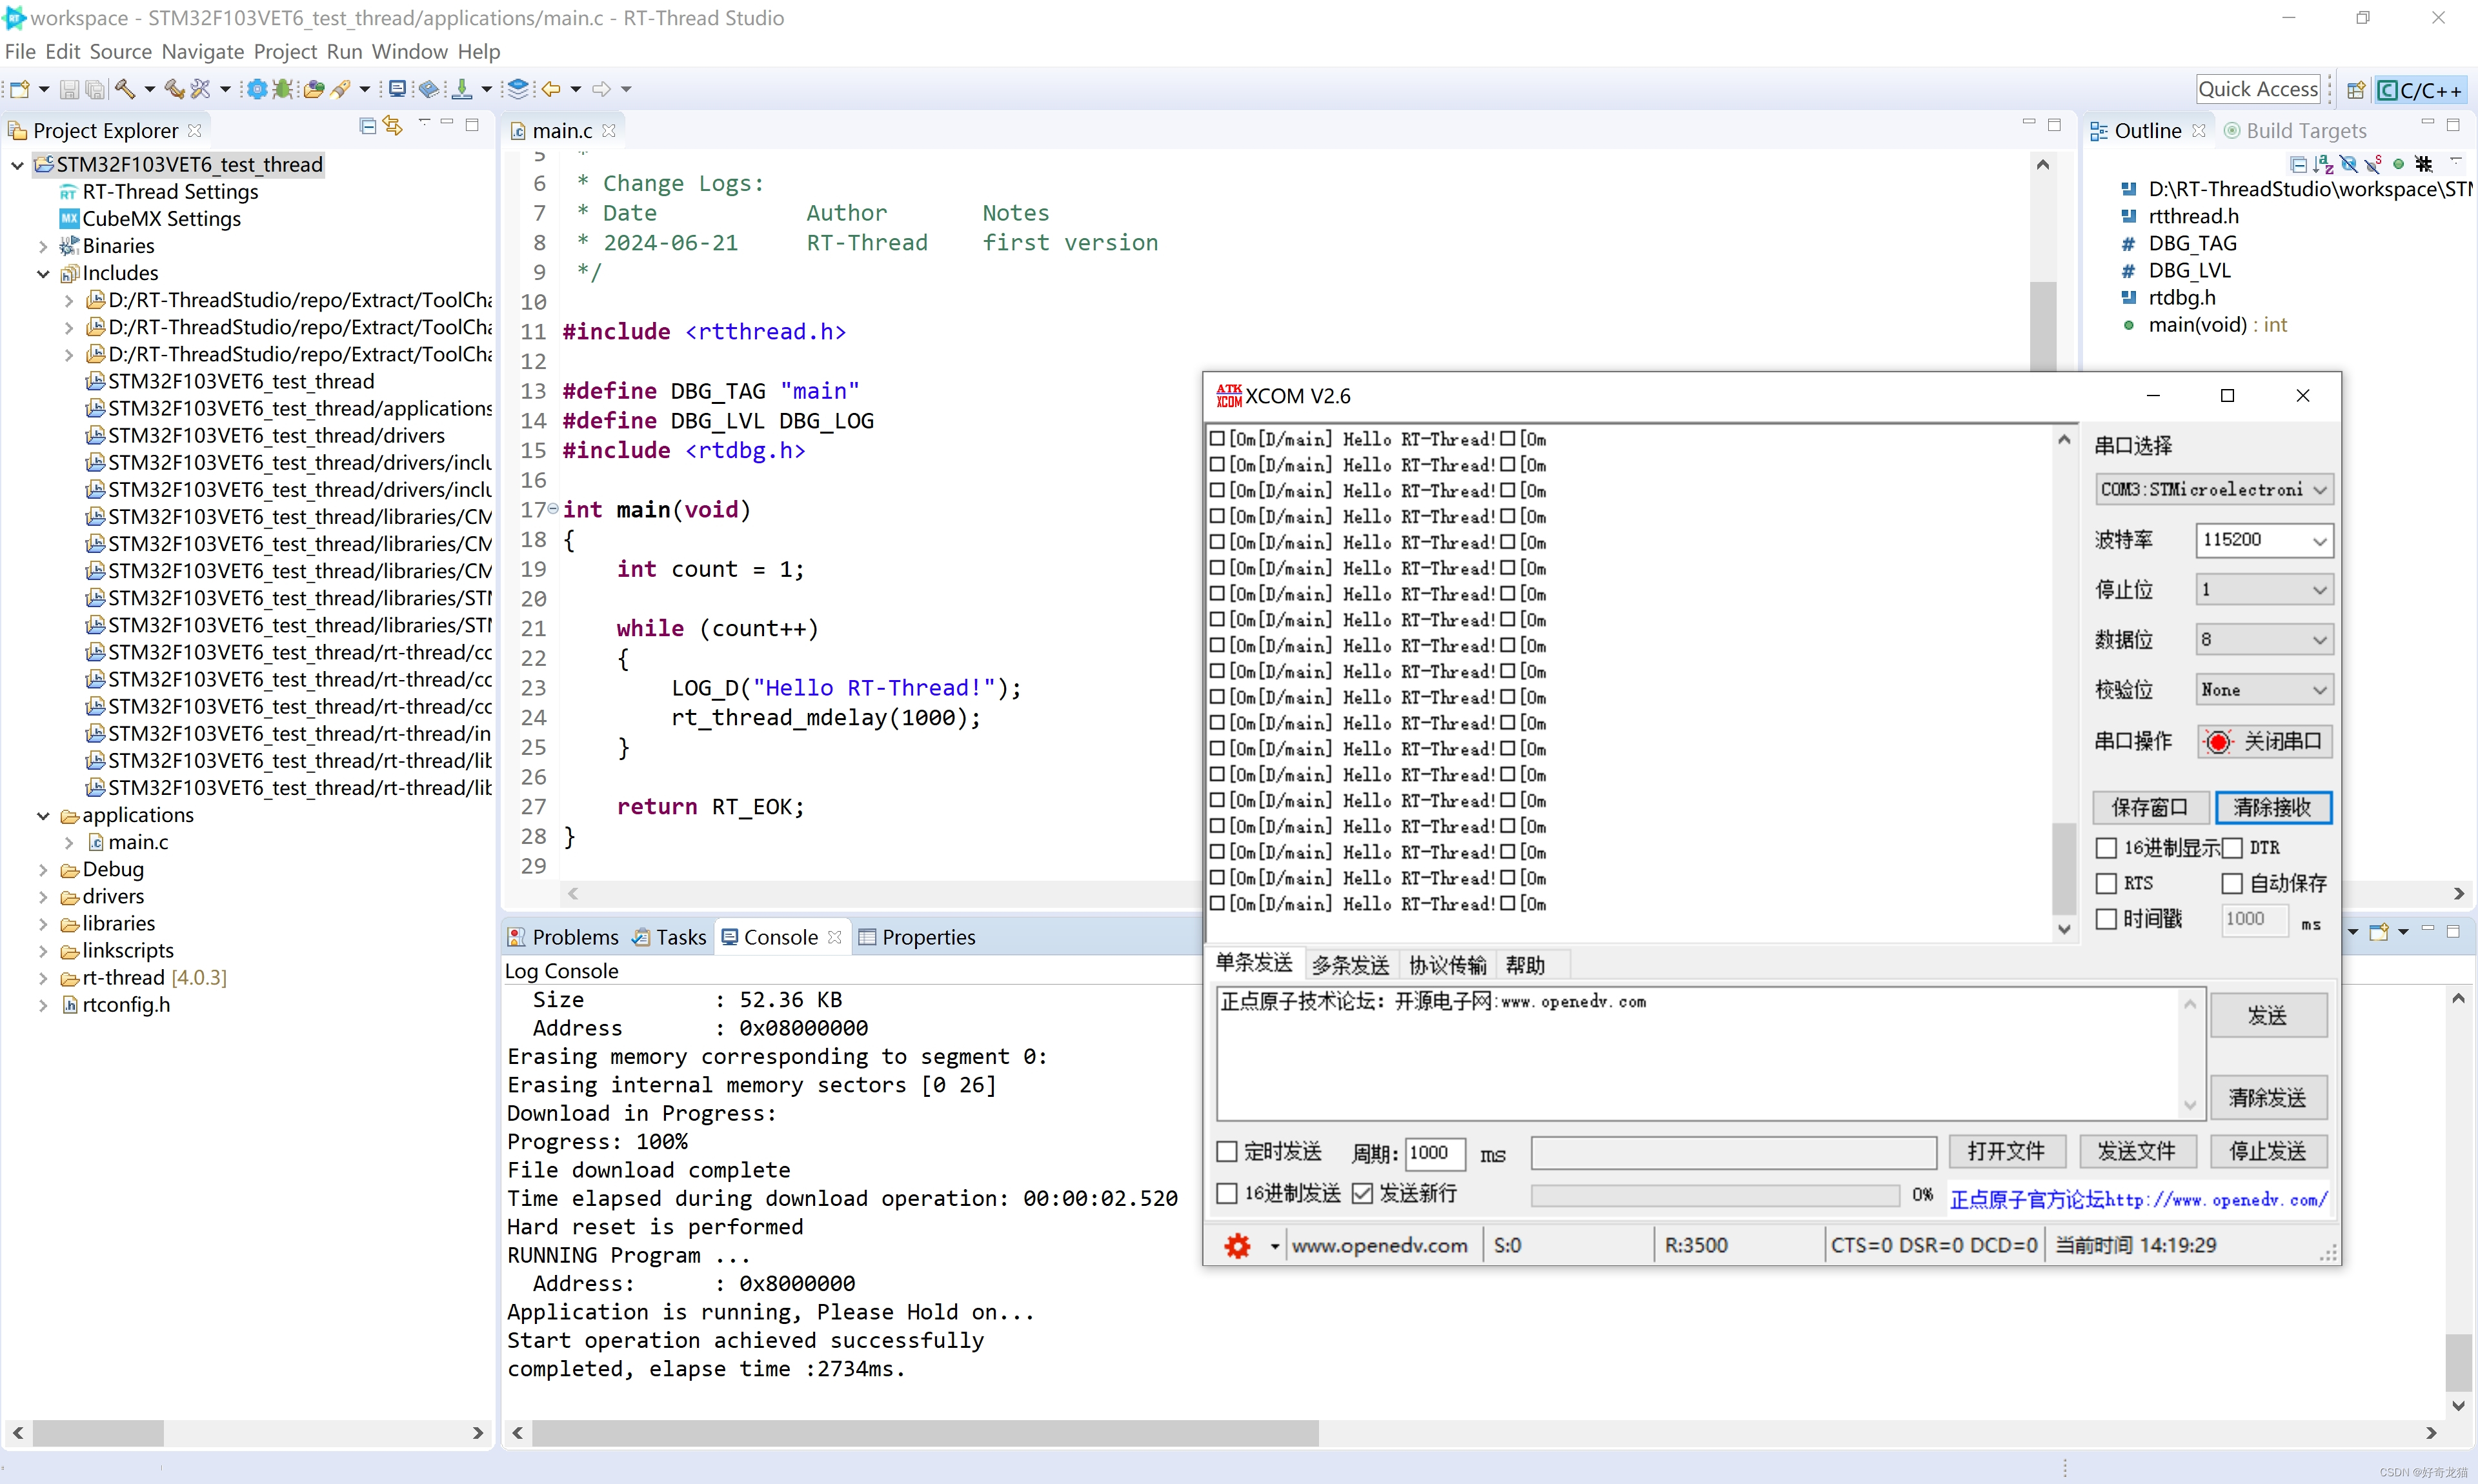Click the XCOM file send progress bar

tap(1715, 1195)
